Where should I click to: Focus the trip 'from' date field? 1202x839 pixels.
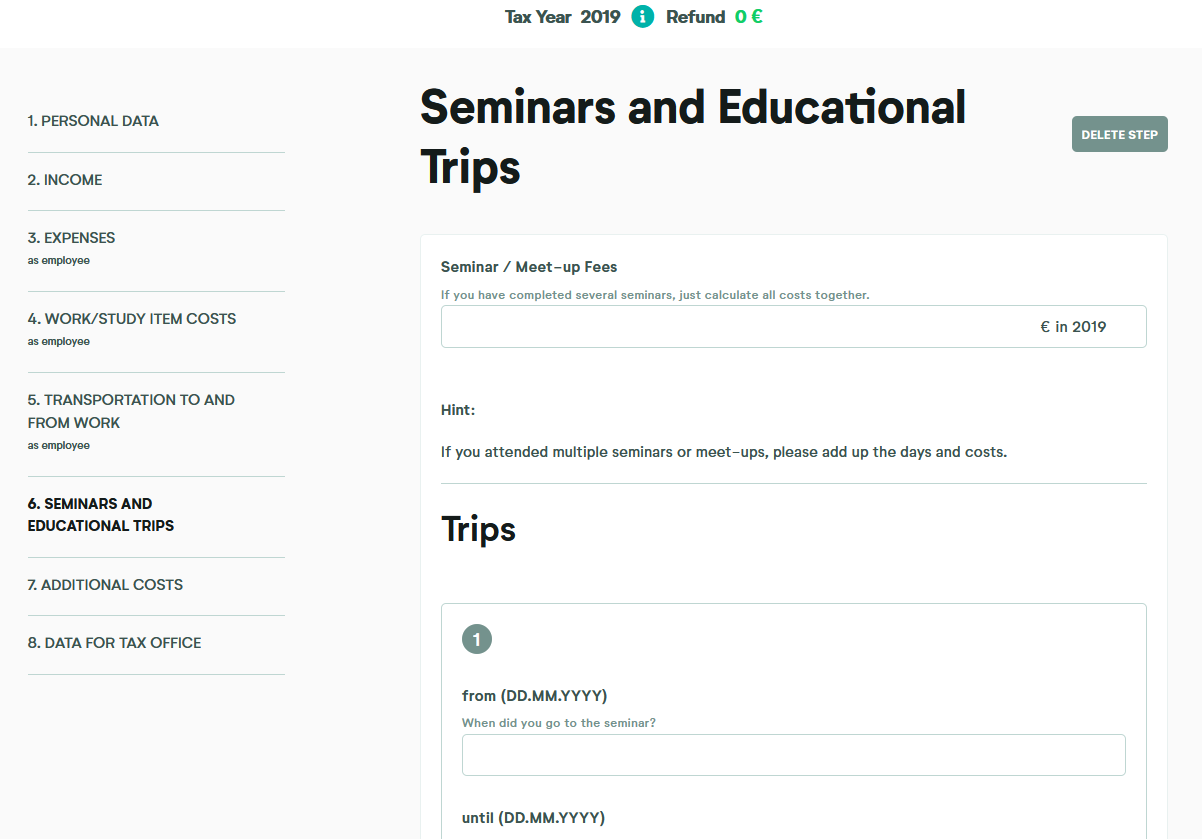click(793, 755)
